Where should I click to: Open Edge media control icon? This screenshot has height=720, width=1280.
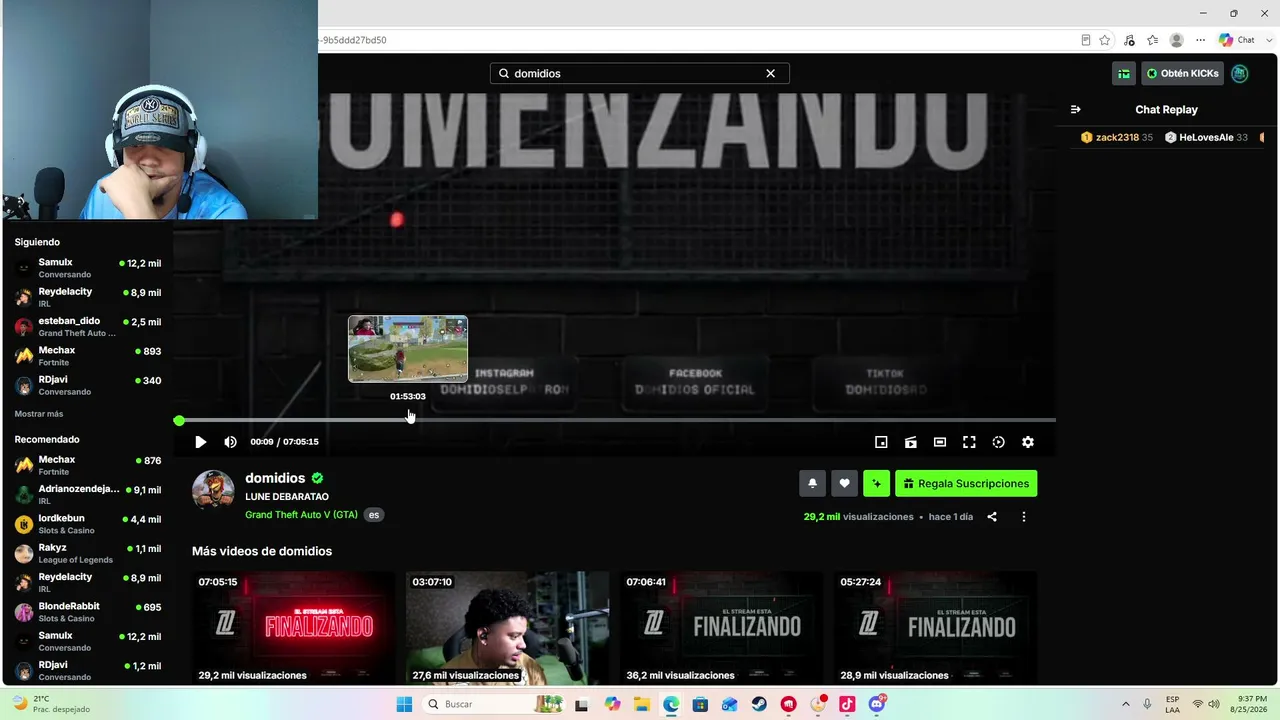click(1129, 40)
